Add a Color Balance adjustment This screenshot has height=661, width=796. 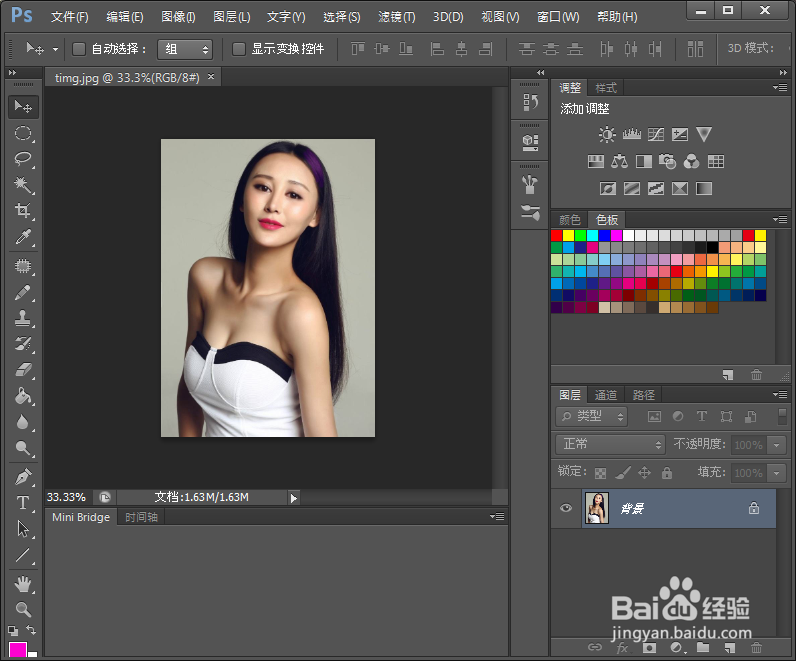pyautogui.click(x=619, y=162)
